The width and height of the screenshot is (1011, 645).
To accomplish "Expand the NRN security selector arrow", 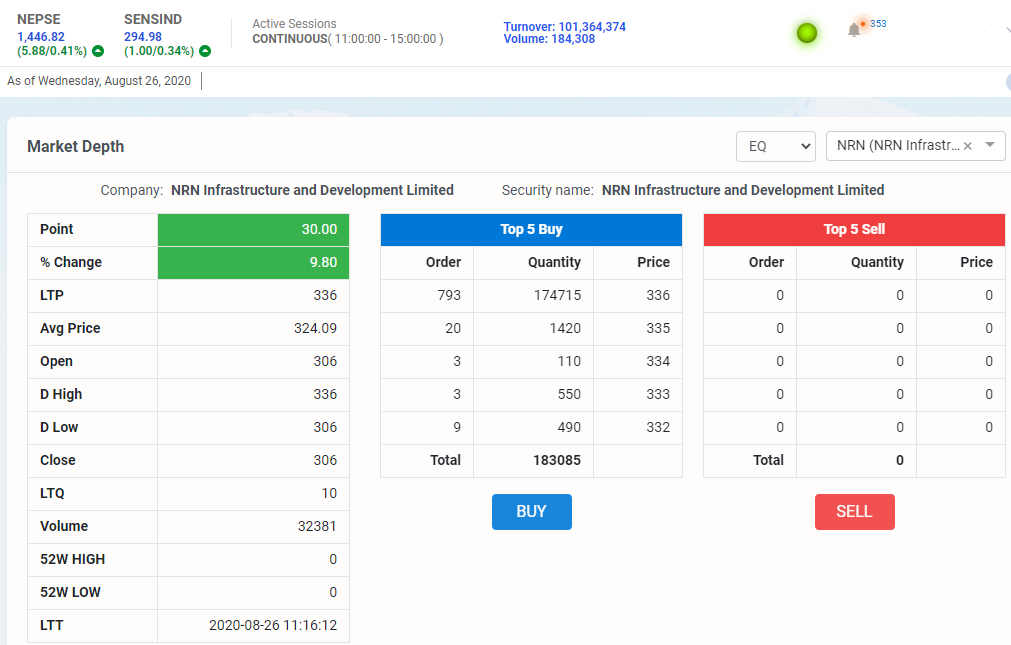I will point(990,146).
